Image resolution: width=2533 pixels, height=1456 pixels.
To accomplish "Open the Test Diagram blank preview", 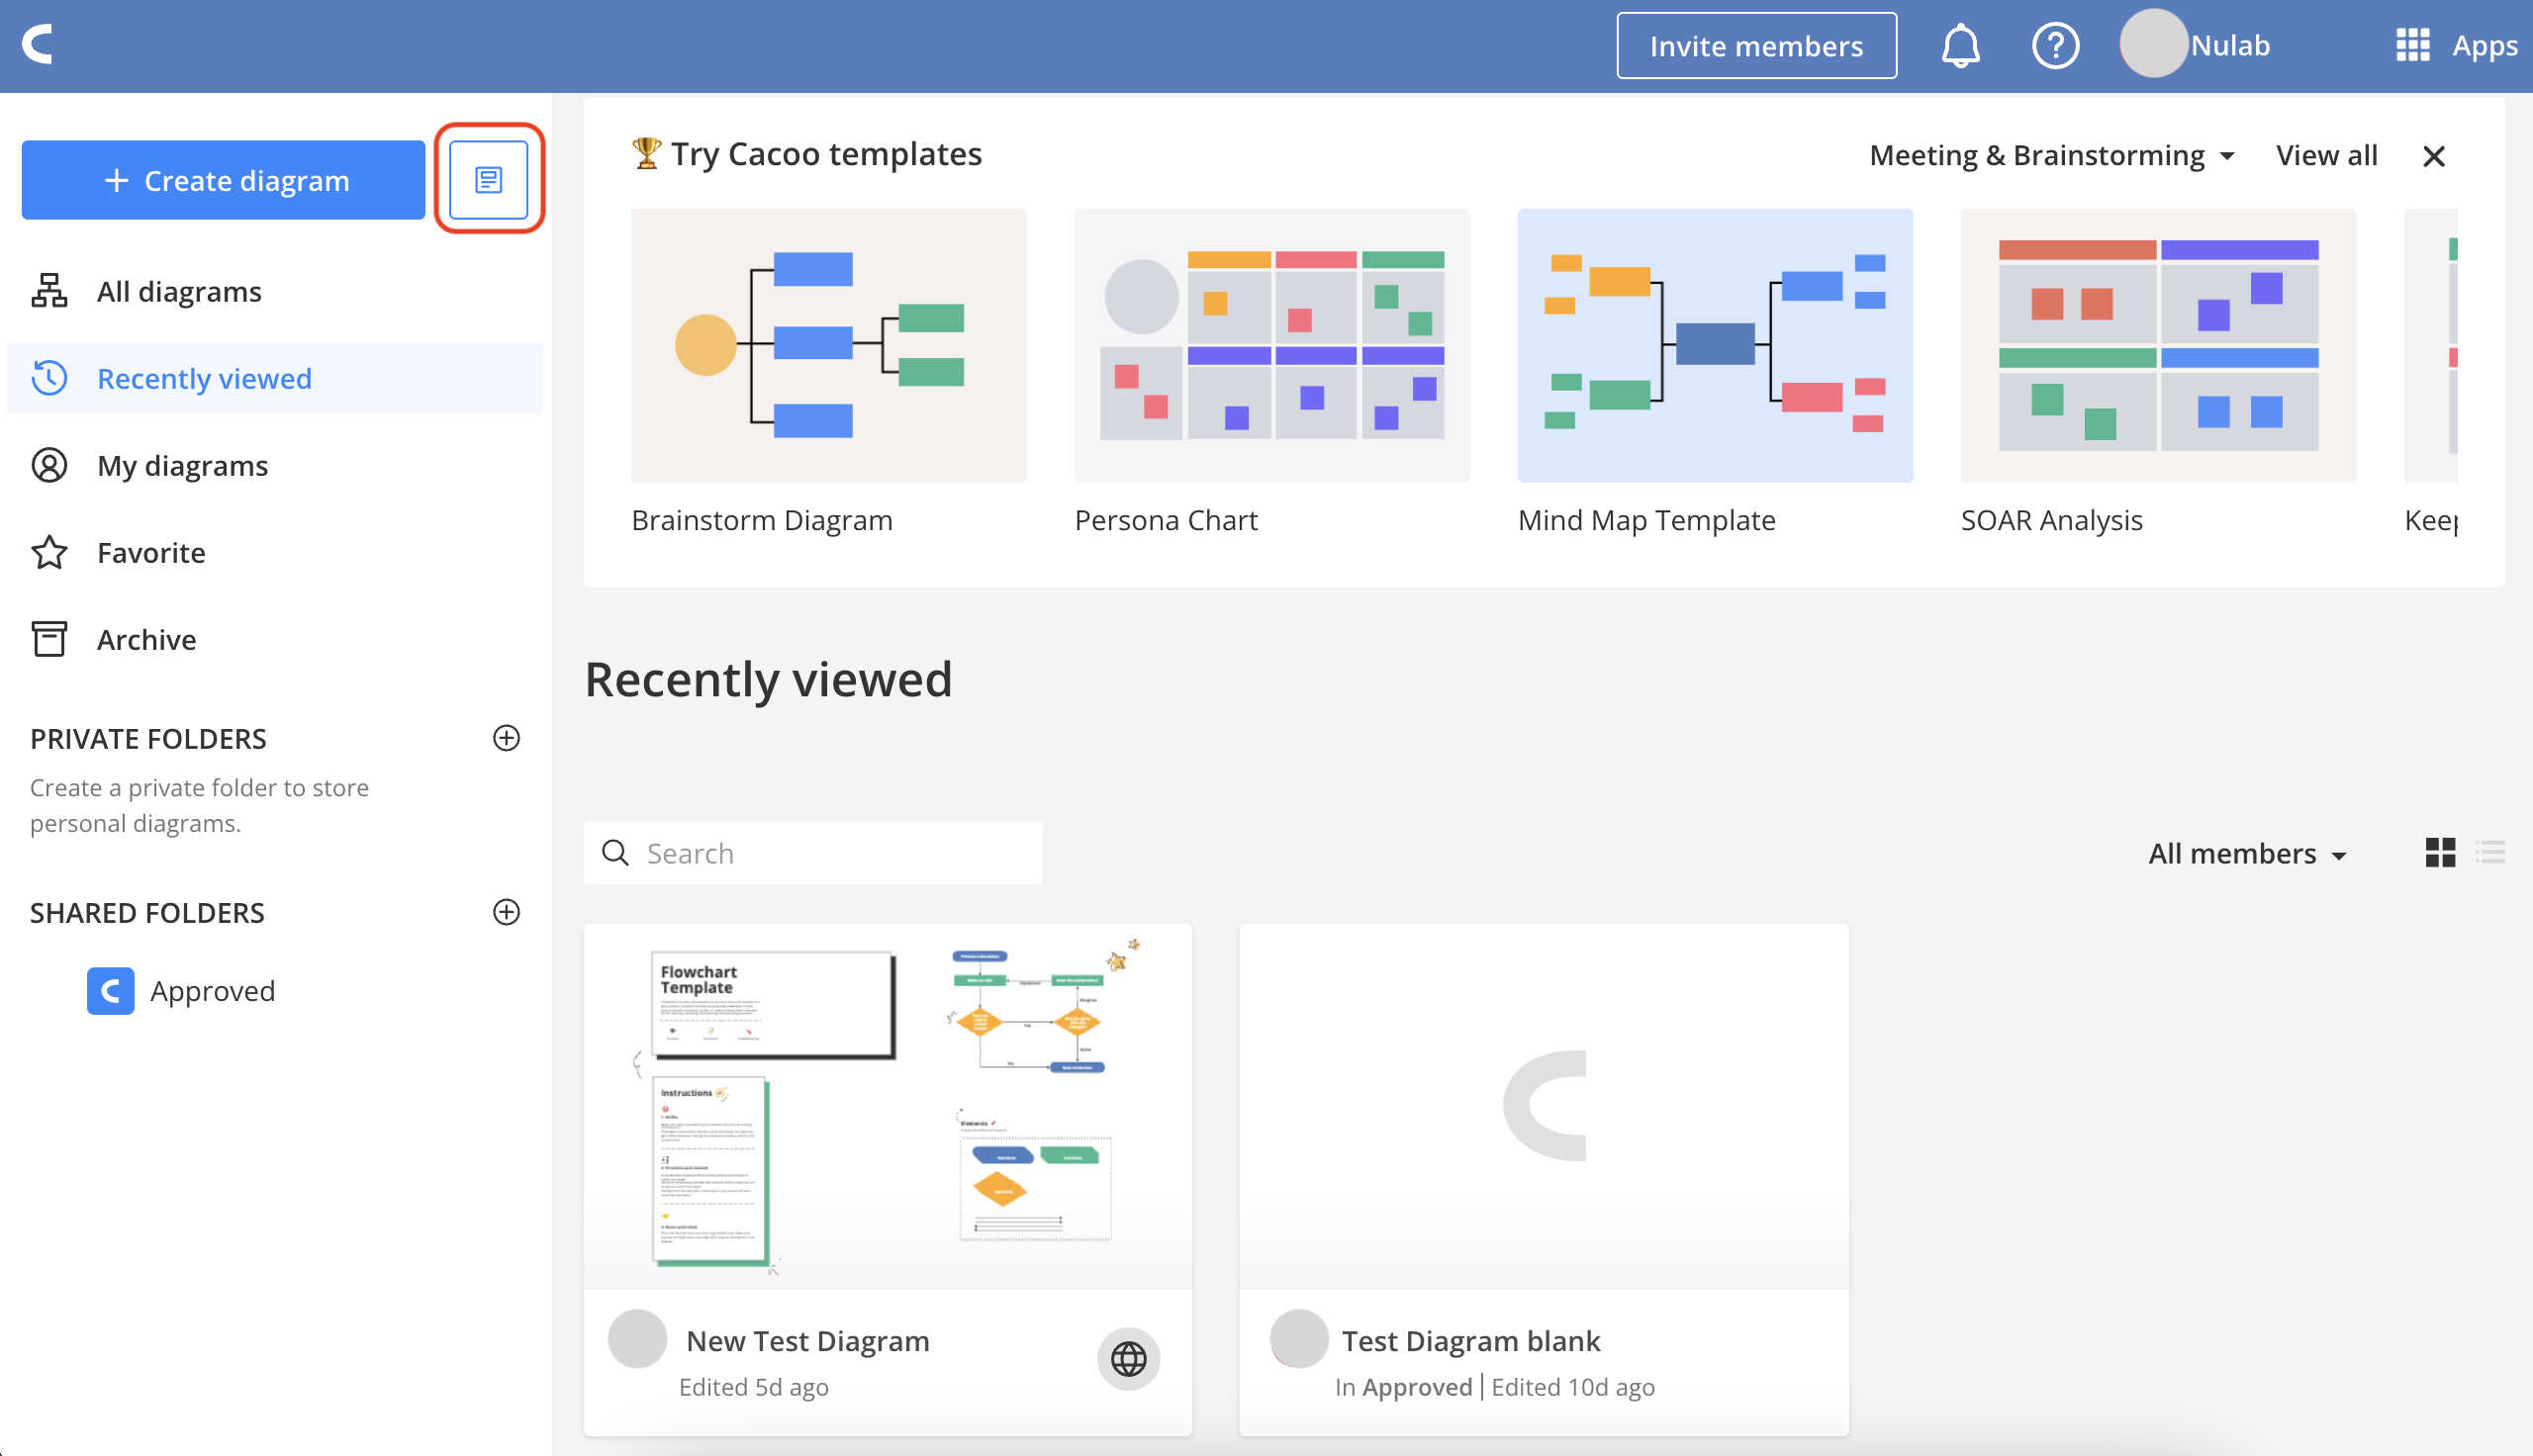I will click(x=1544, y=1106).
